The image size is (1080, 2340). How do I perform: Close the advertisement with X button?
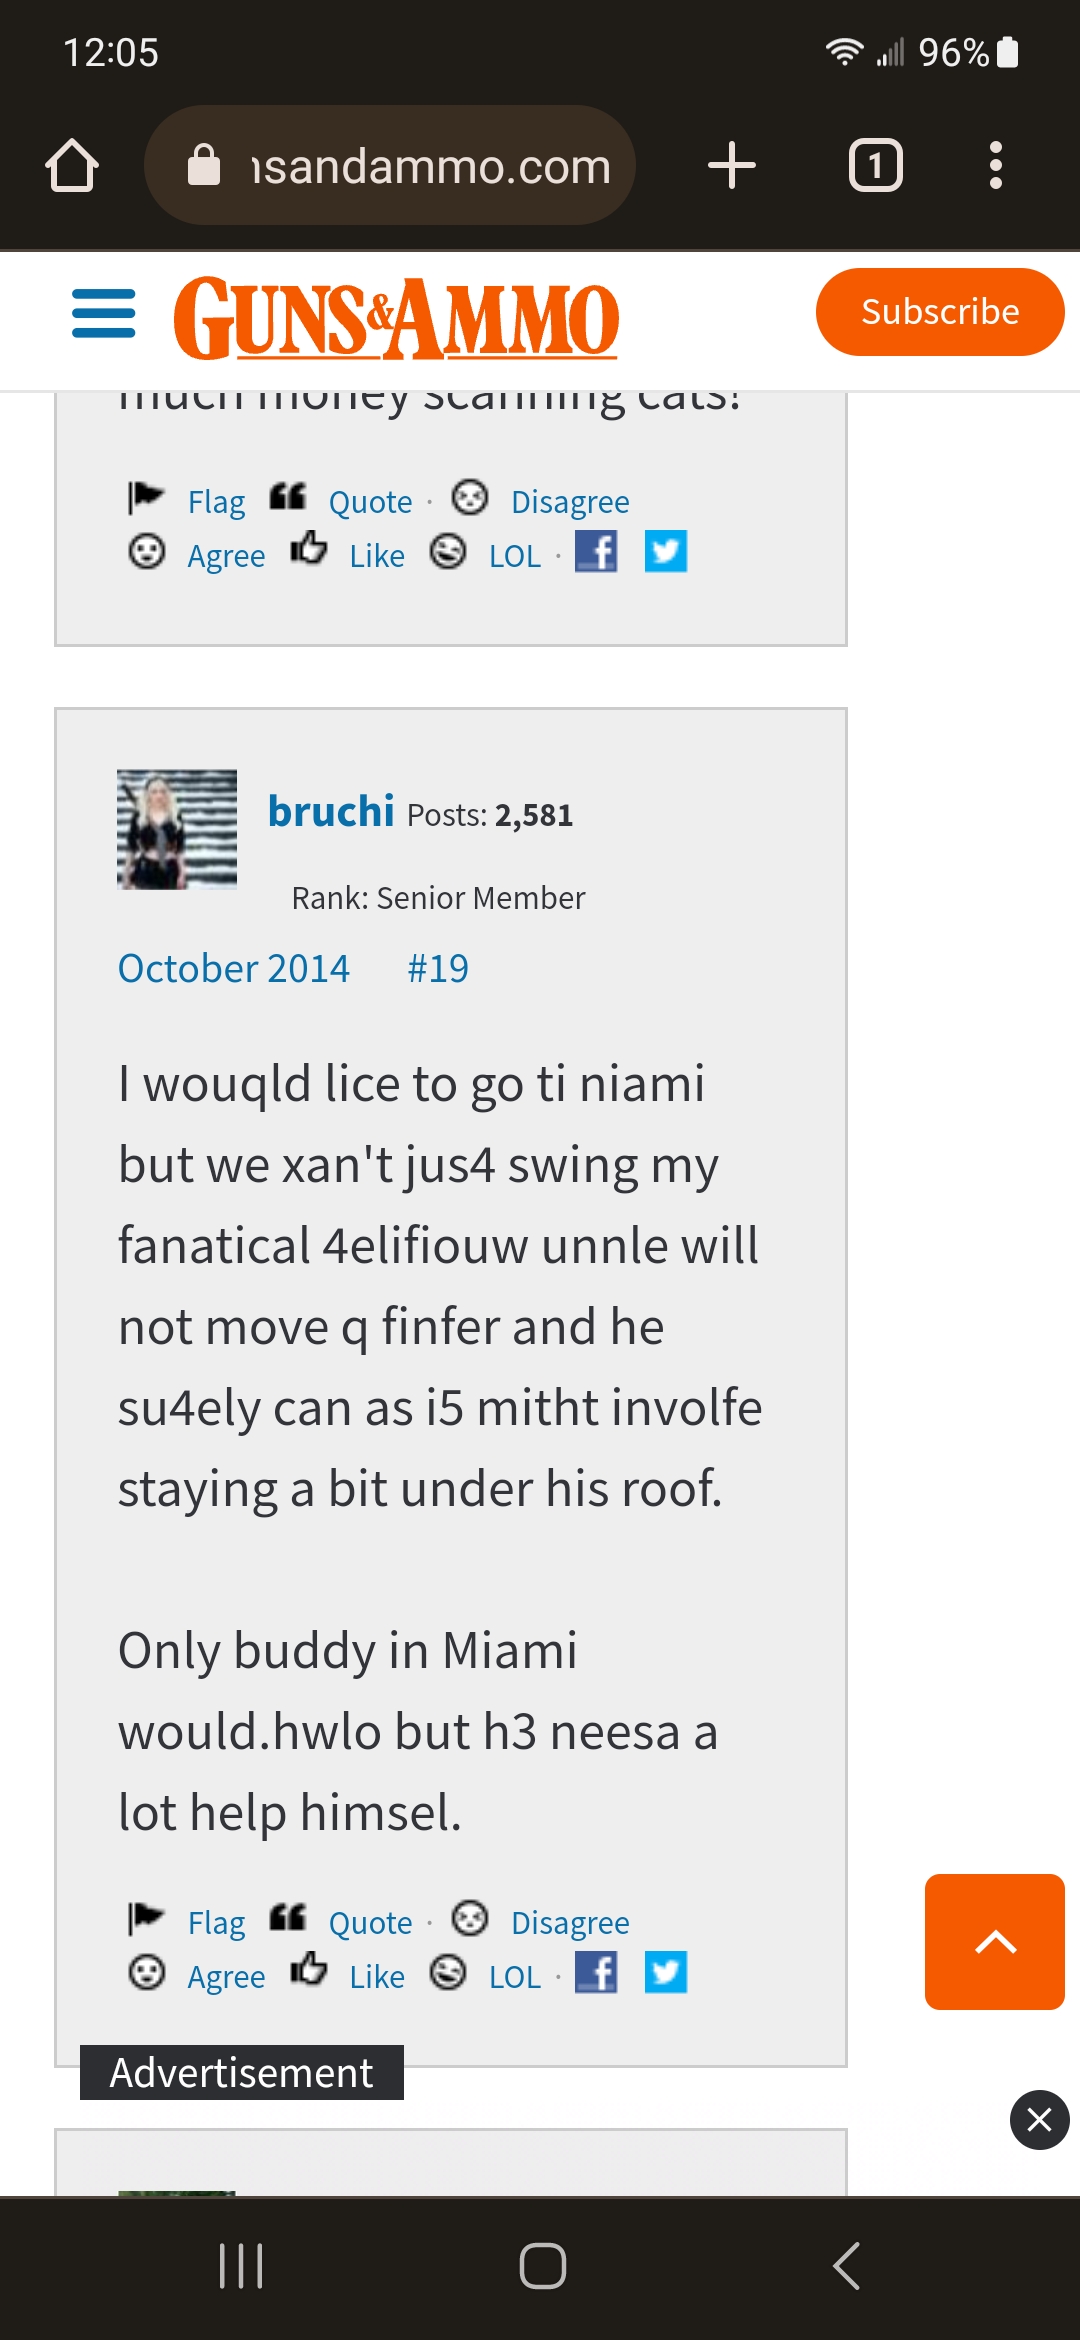click(1039, 2119)
